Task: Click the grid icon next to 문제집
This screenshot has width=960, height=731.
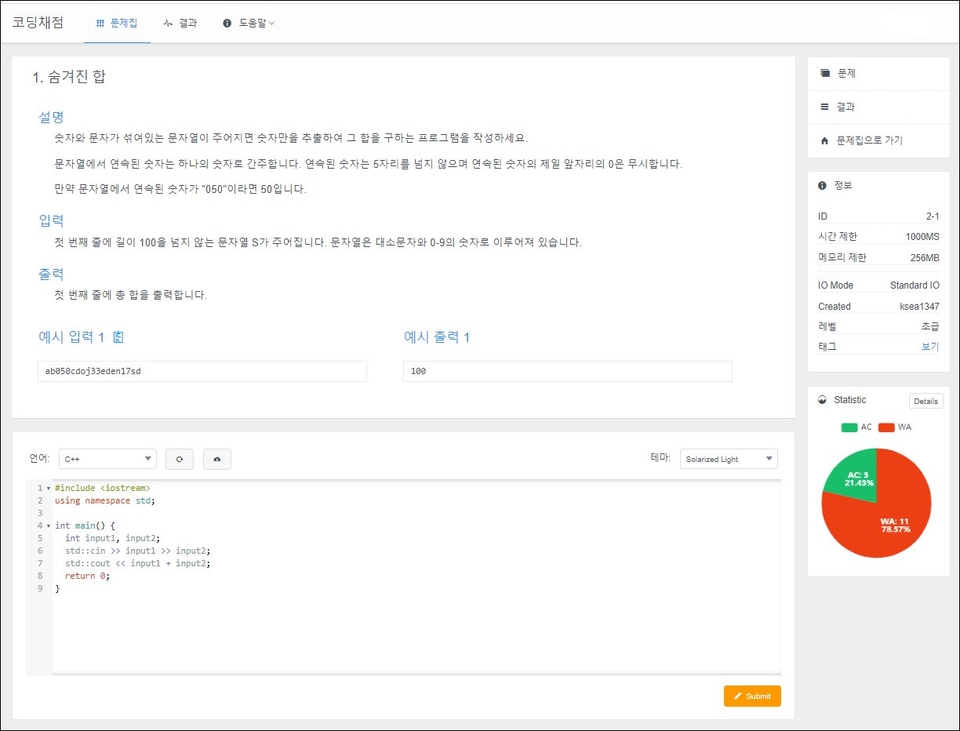Action: point(100,23)
